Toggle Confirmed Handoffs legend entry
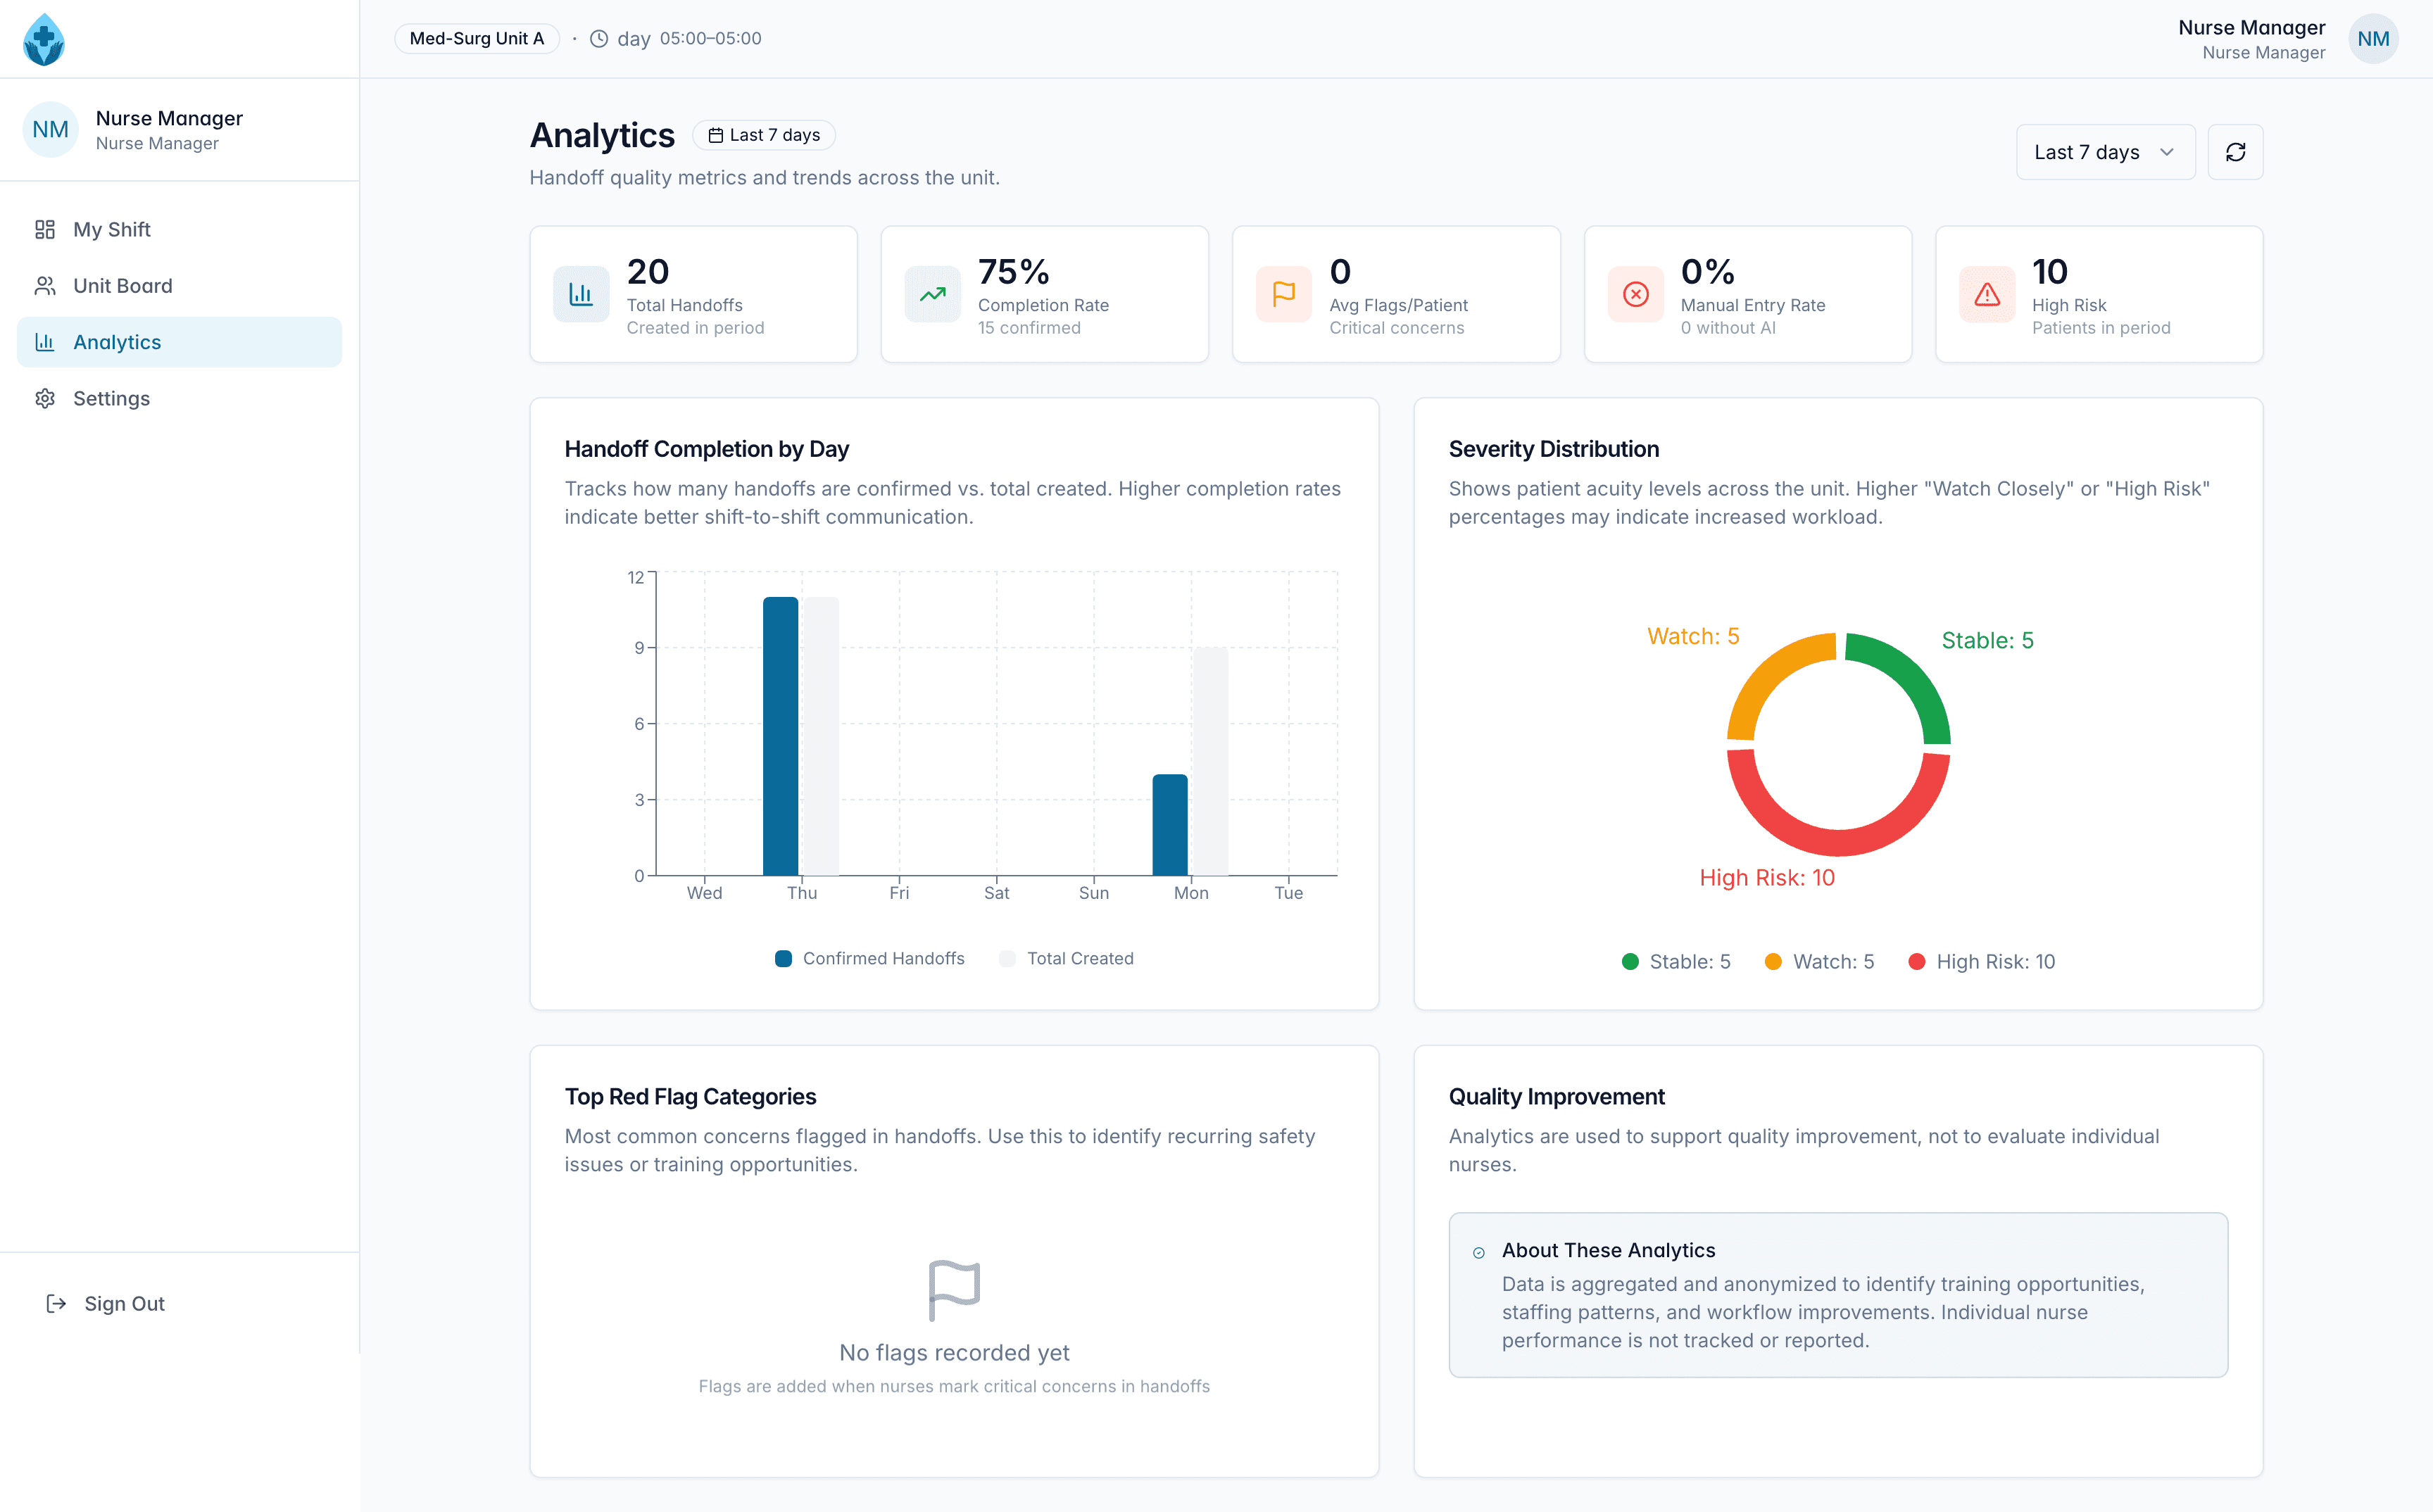Image resolution: width=2433 pixels, height=1512 pixels. [x=870, y=958]
